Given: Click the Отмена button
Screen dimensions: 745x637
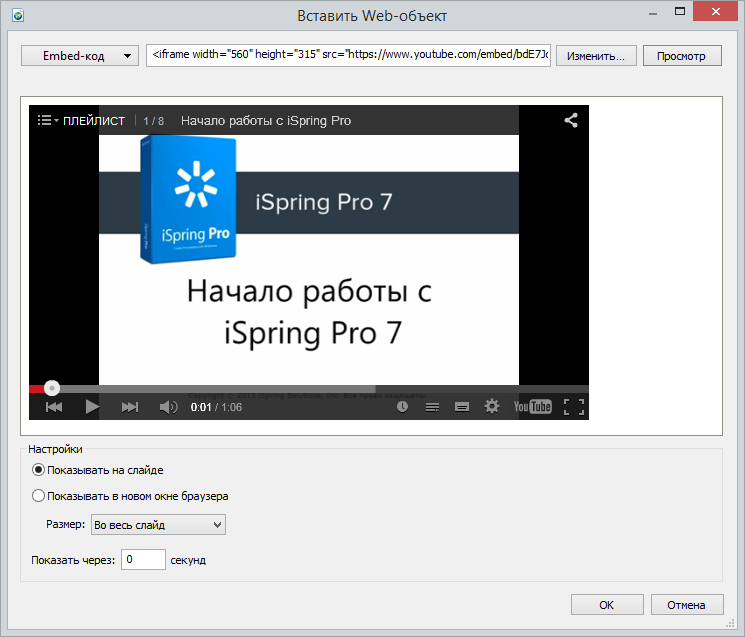Looking at the screenshot, I should [687, 605].
